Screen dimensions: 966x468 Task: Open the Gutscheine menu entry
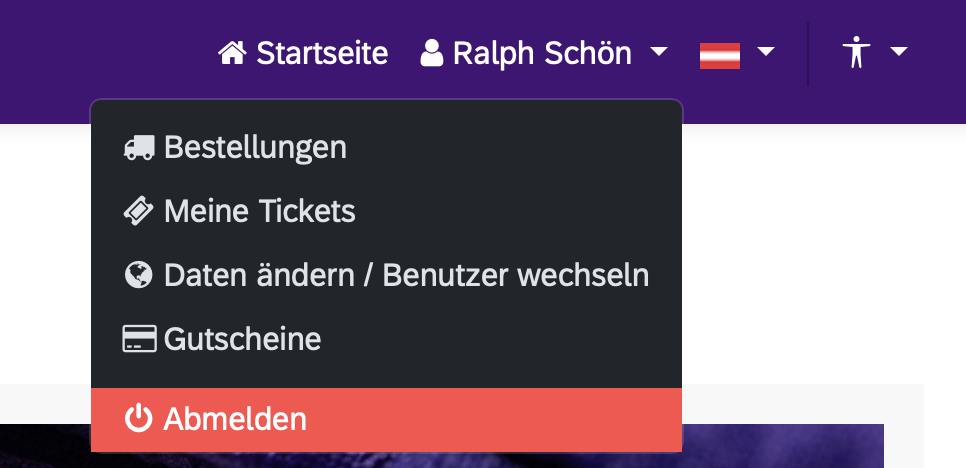pyautogui.click(x=243, y=340)
